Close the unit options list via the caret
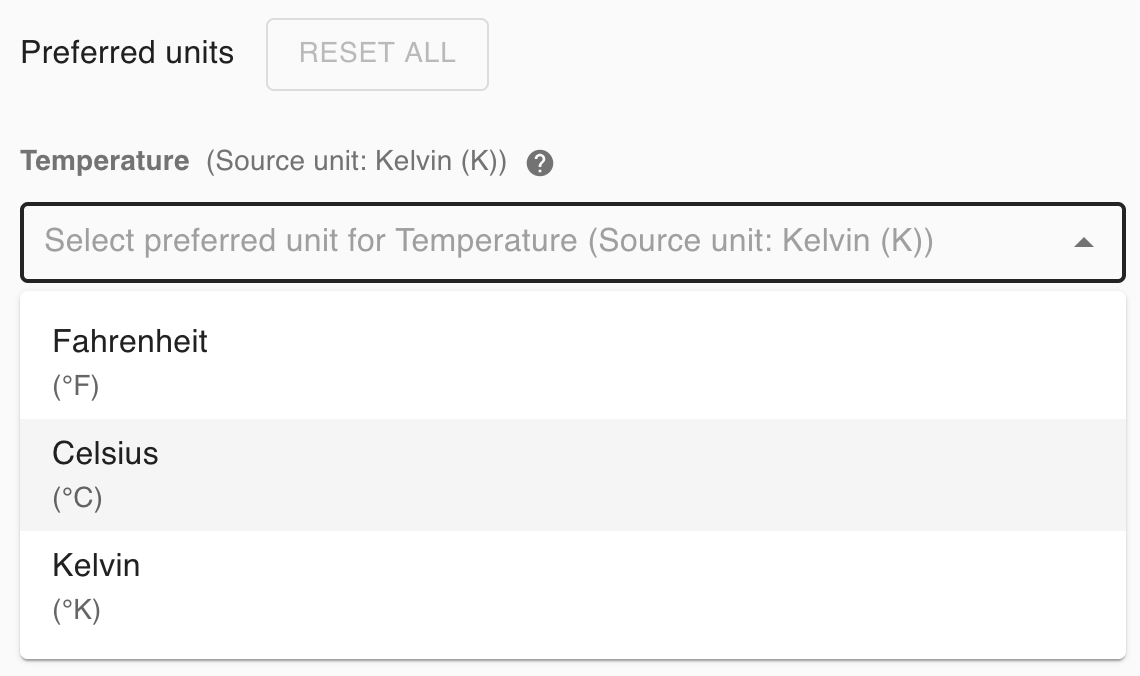The image size is (1140, 676). pos(1083,242)
